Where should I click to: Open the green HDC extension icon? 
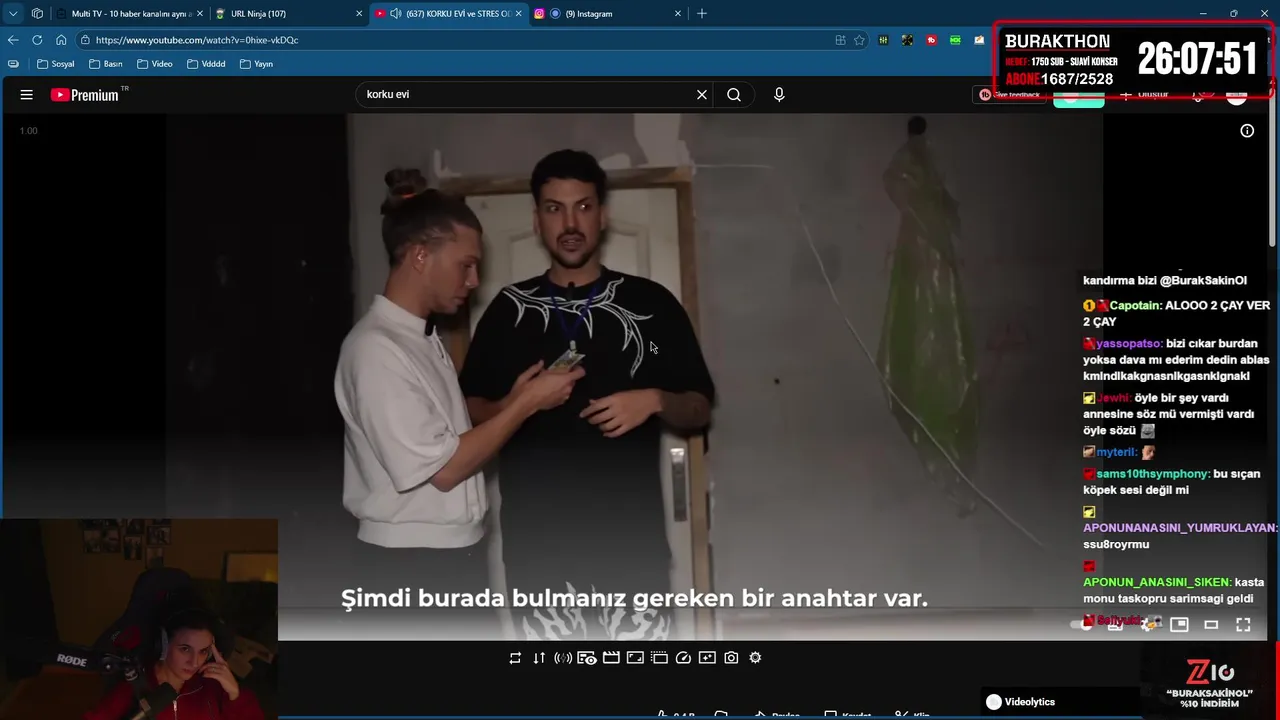(955, 40)
